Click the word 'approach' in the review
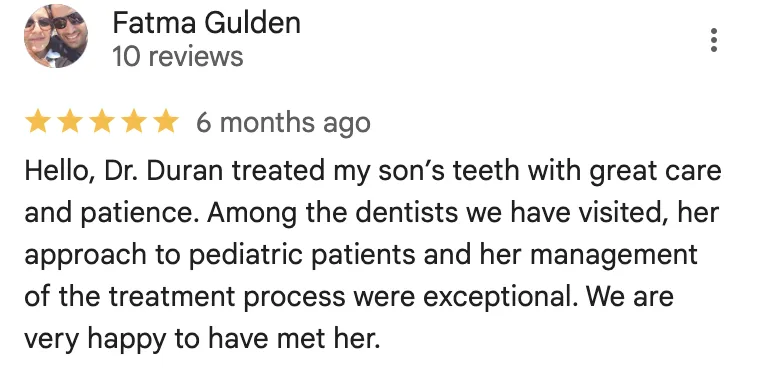 85,255
